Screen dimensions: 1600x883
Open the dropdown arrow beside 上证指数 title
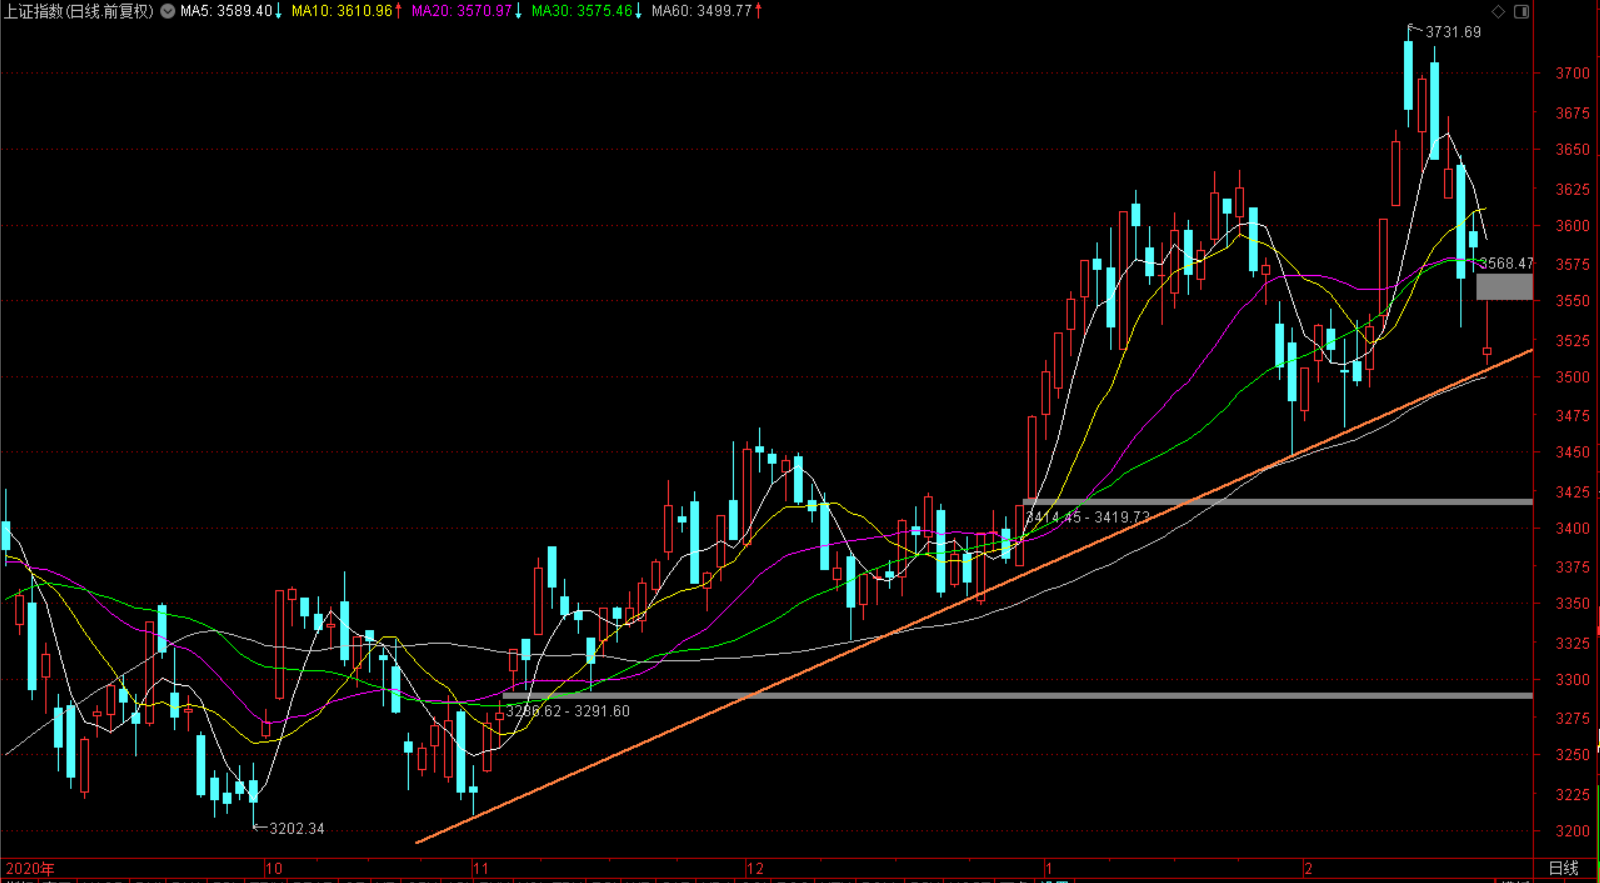tap(168, 11)
